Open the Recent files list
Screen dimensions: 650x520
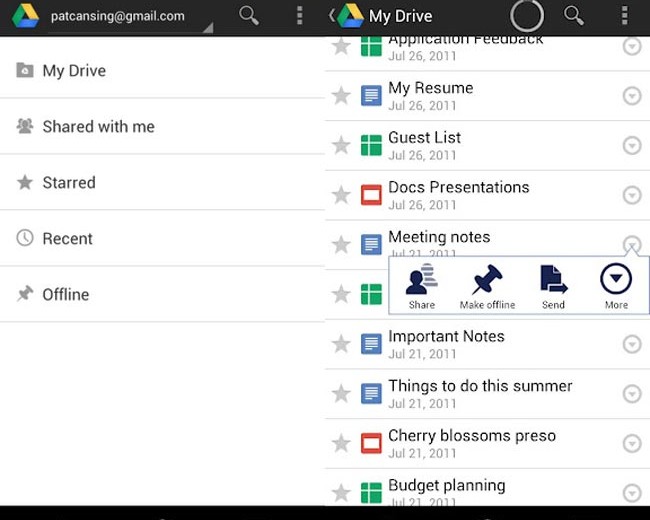tap(67, 239)
